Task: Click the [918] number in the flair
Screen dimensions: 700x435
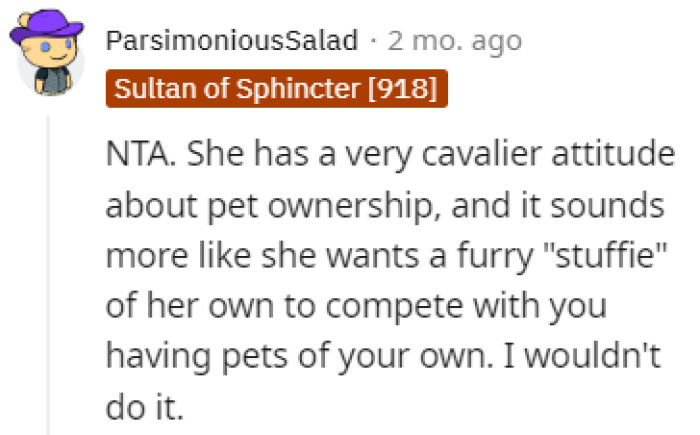Action: (403, 87)
